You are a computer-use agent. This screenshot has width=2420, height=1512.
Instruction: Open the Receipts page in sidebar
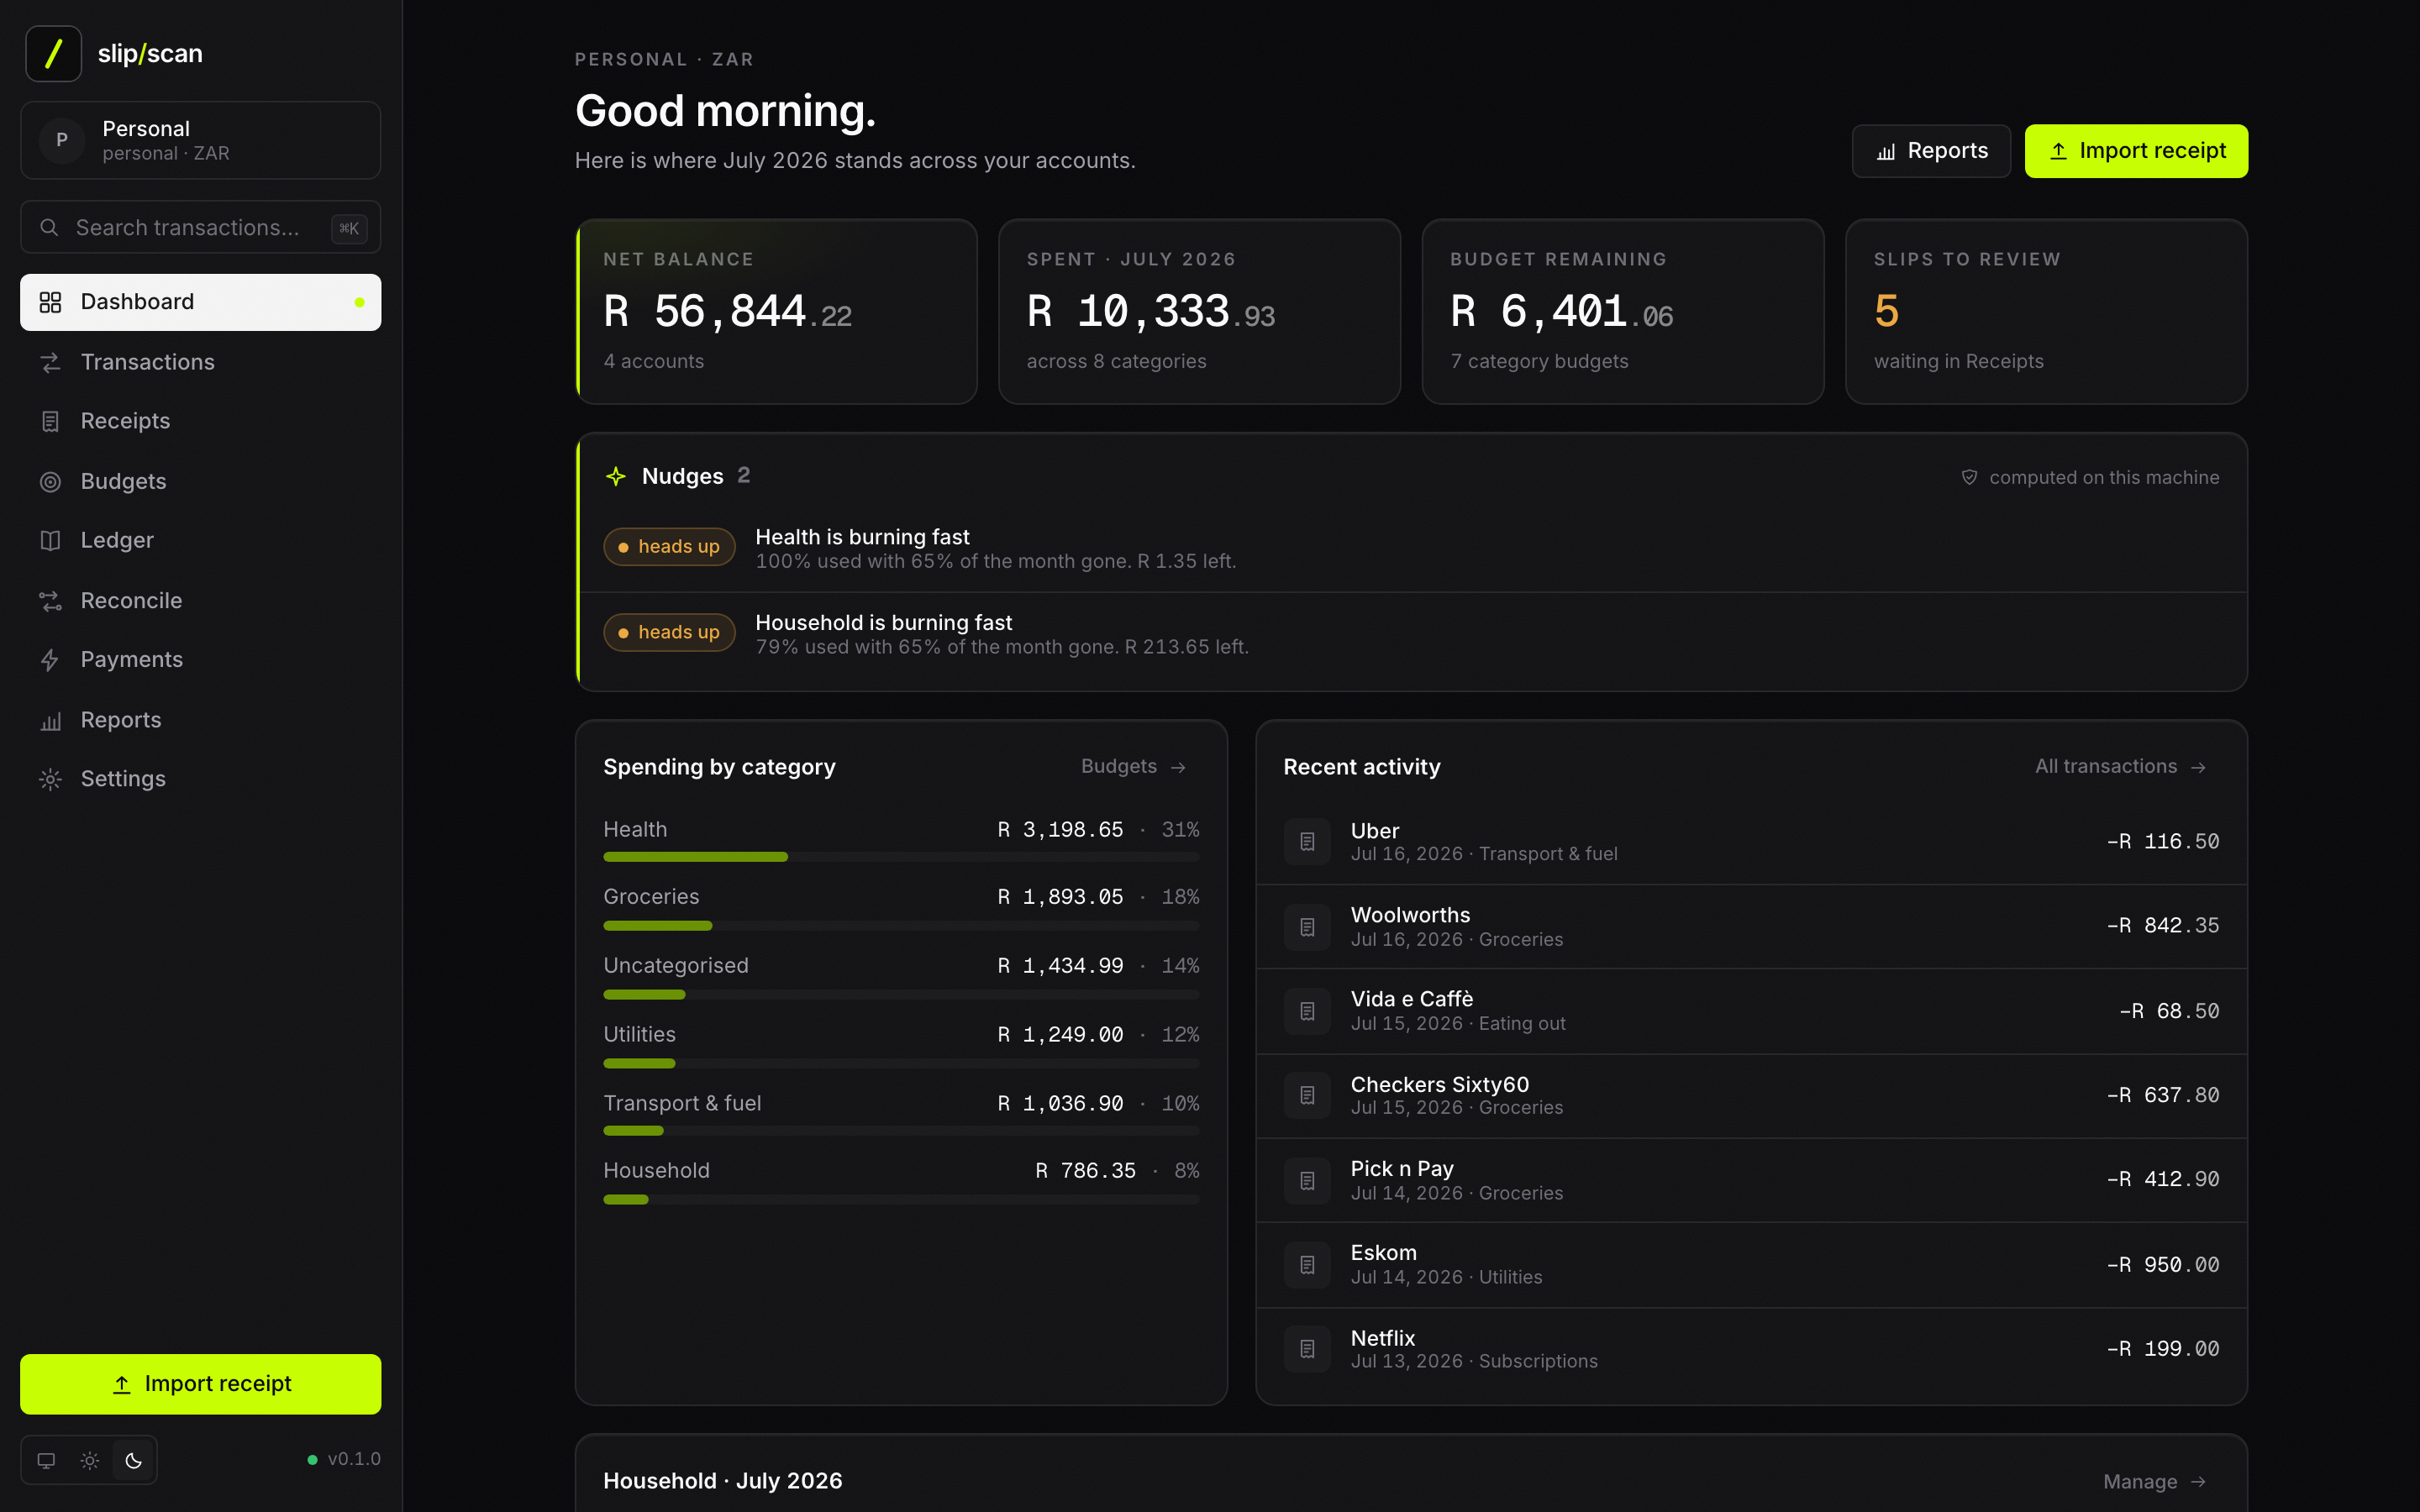(200, 421)
